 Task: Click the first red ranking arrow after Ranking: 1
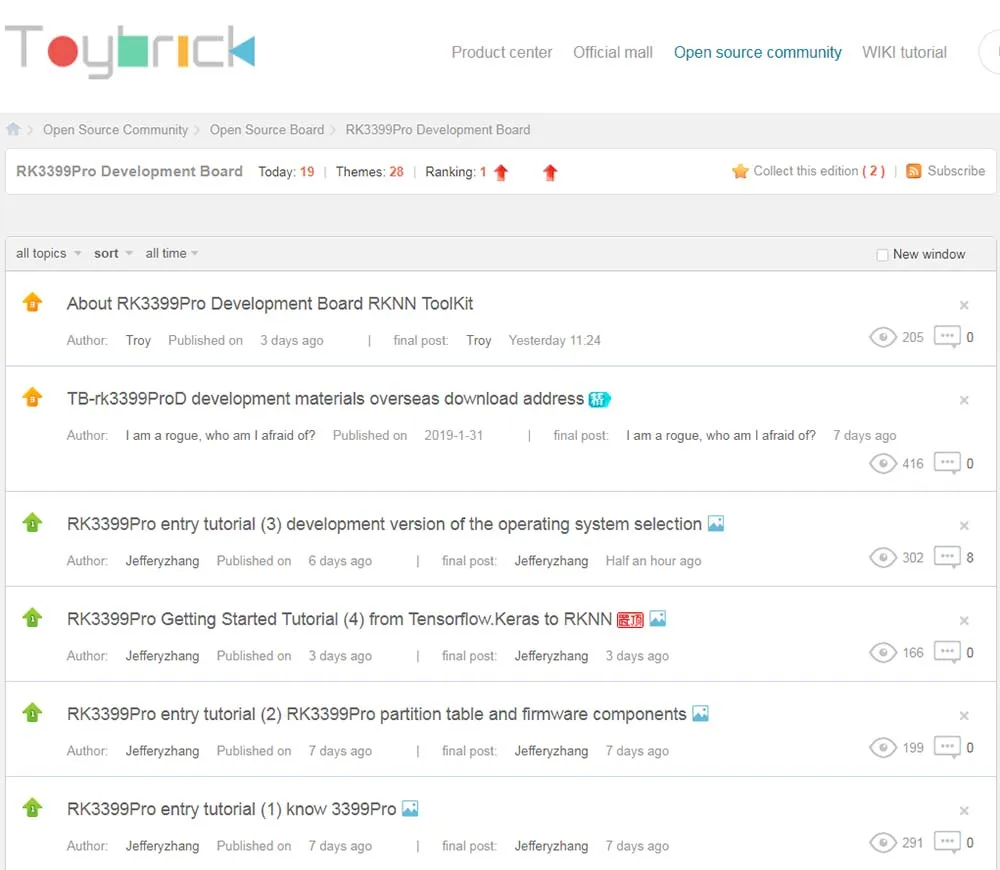point(501,172)
